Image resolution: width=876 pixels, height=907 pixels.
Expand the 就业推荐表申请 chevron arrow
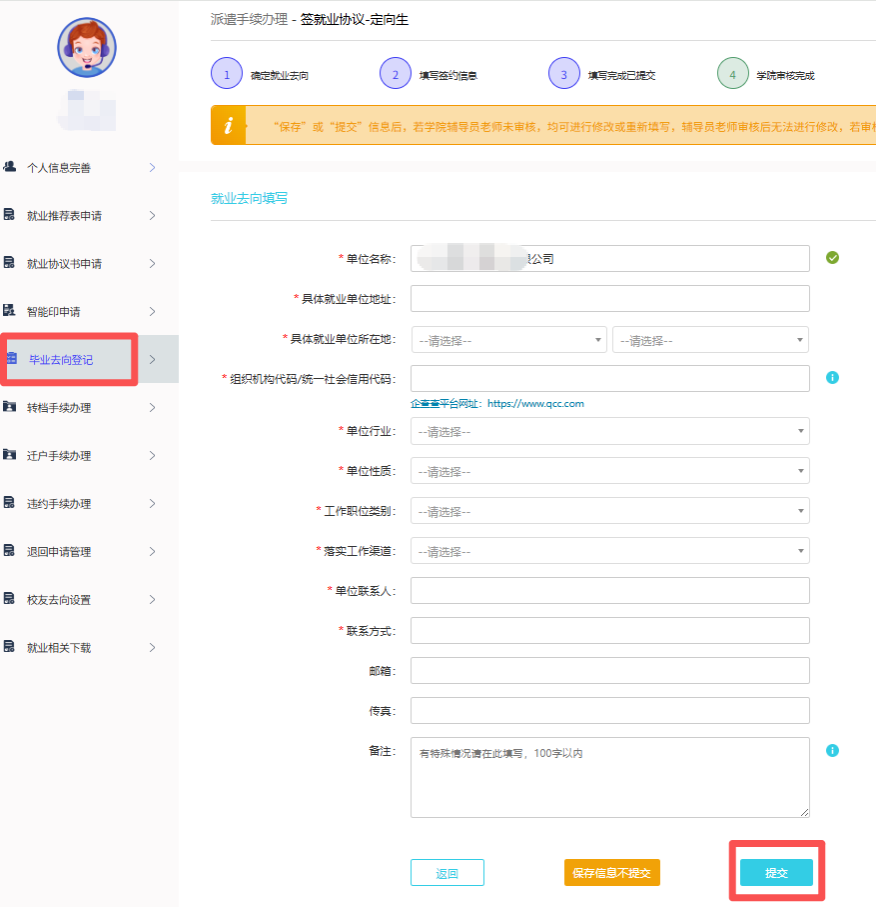point(152,215)
